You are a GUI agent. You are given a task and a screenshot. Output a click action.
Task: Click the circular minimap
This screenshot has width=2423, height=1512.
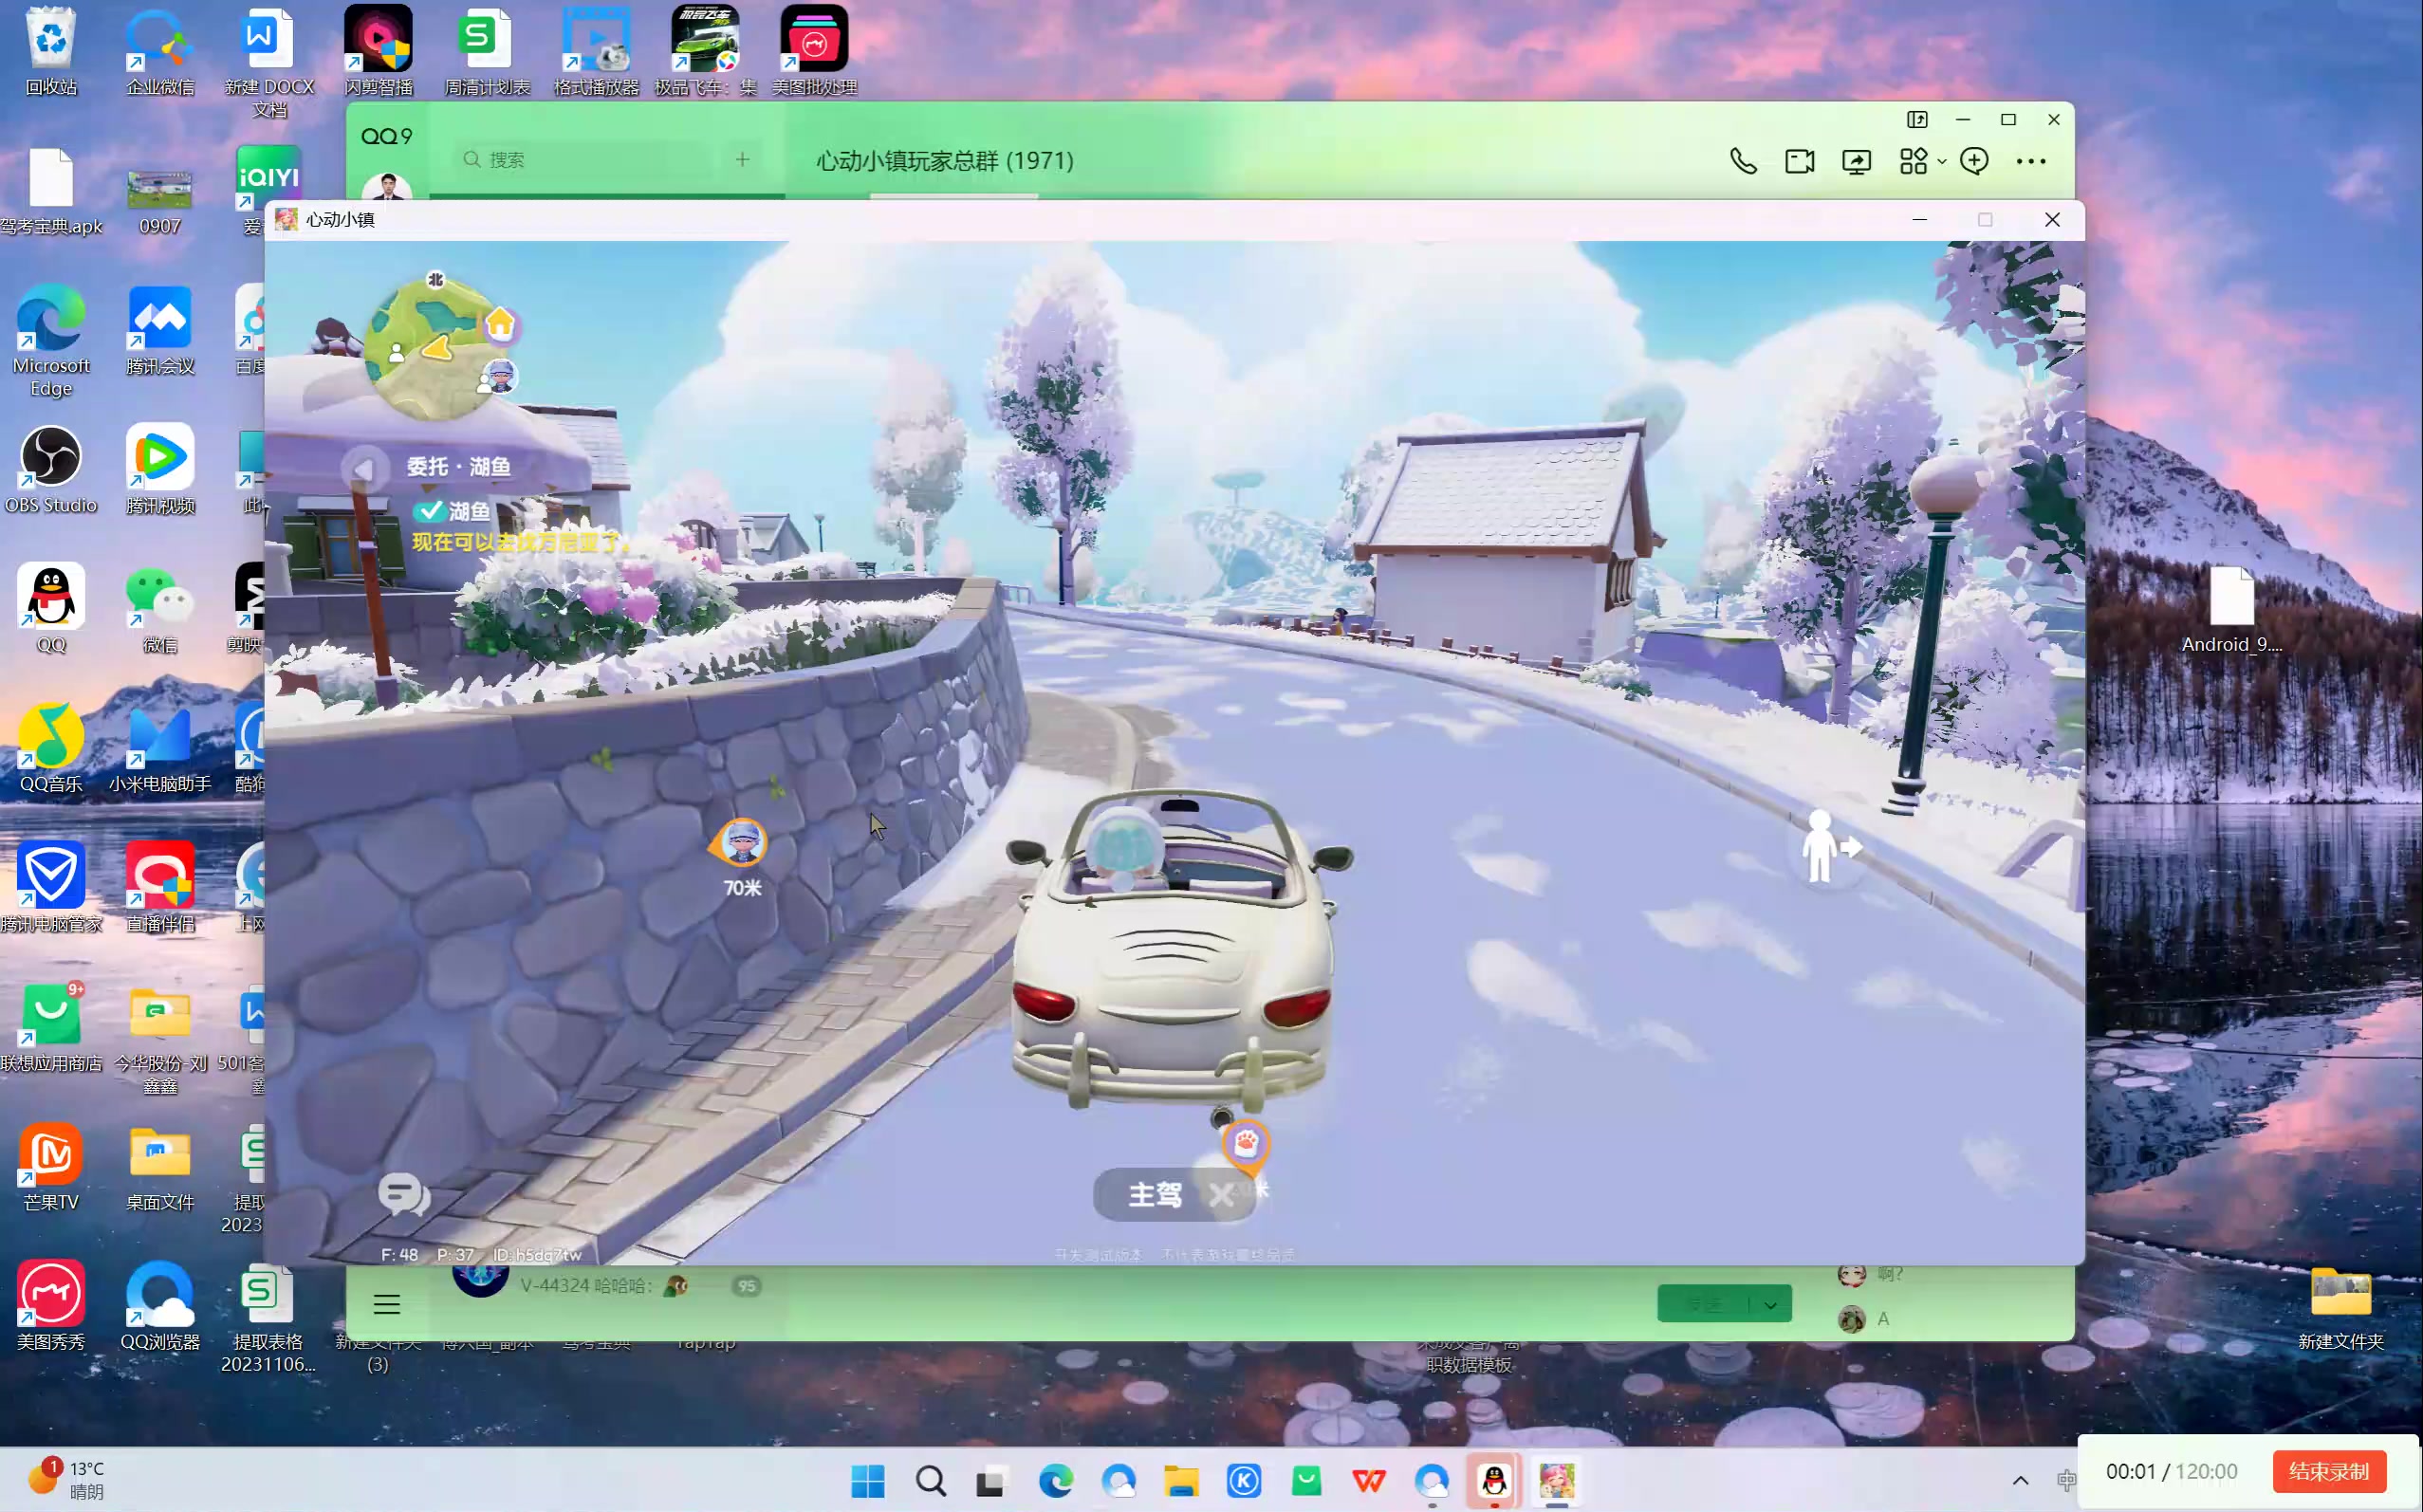(x=430, y=350)
